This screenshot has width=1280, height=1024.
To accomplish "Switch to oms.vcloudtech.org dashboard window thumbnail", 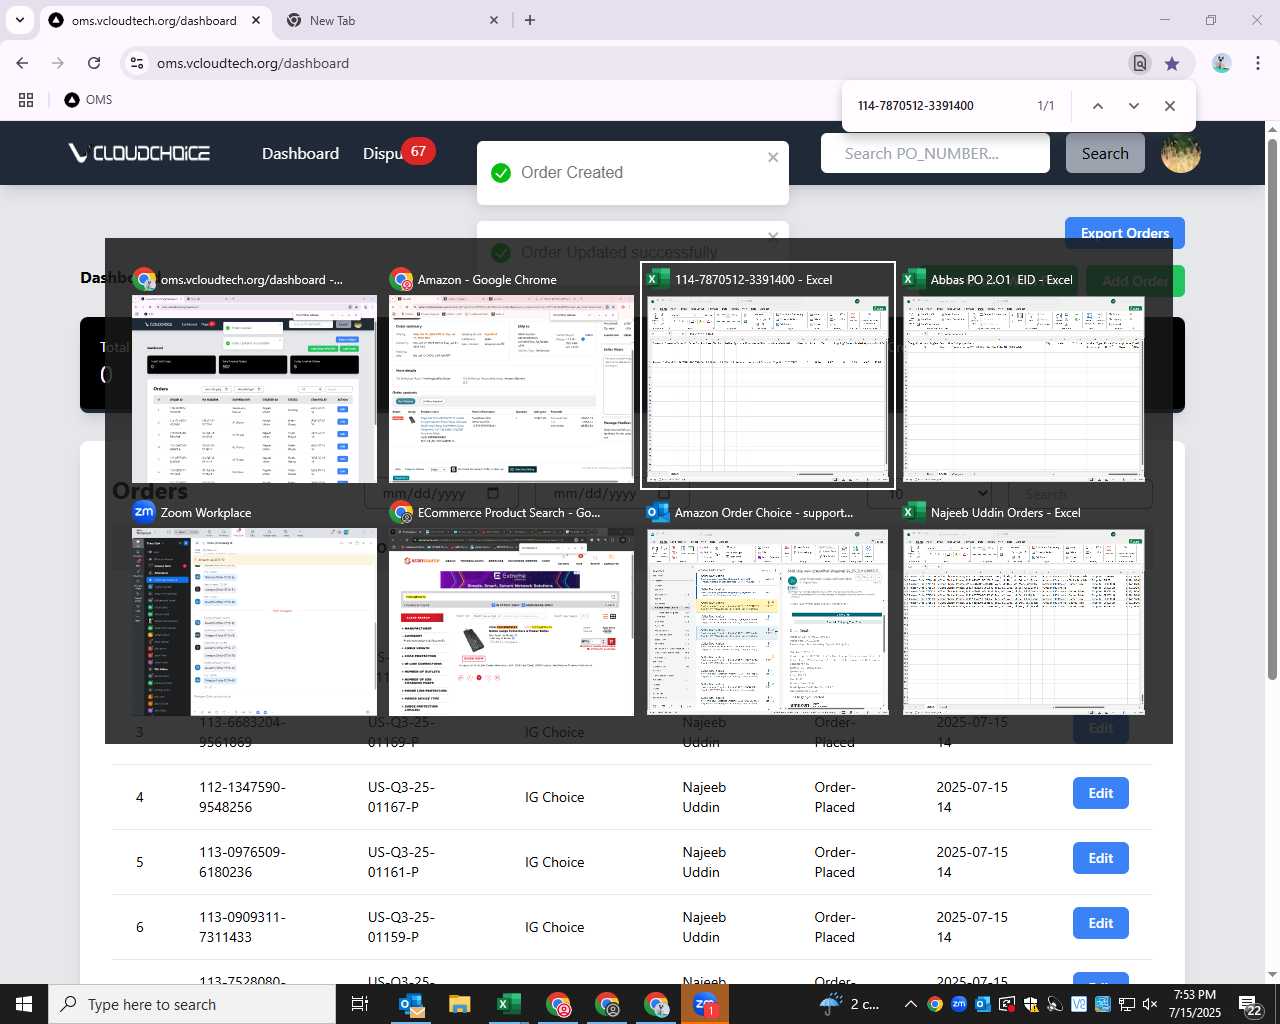I will pos(254,376).
